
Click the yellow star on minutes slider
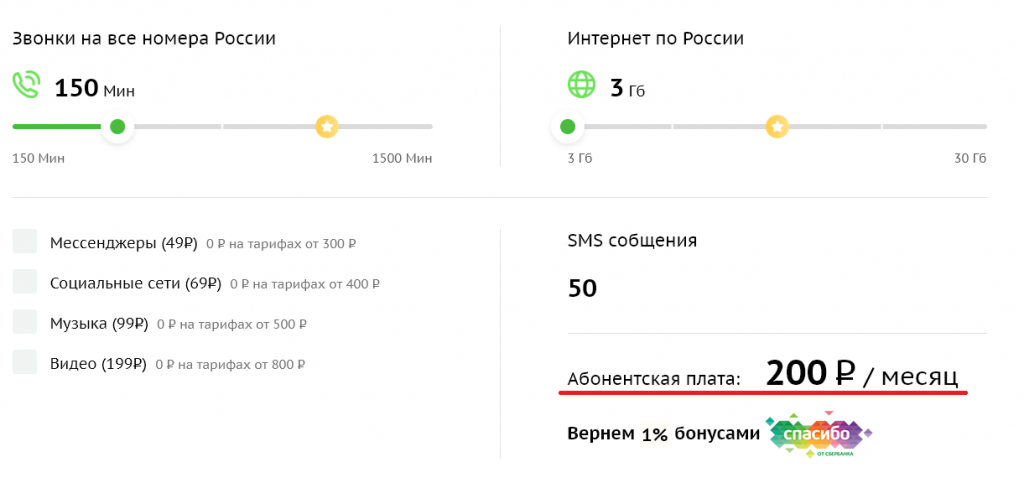pyautogui.click(x=327, y=127)
